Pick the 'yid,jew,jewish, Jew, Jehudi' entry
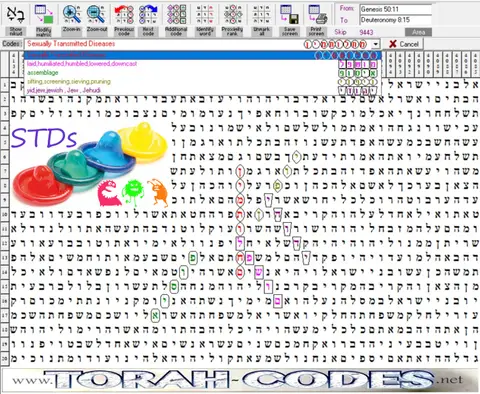This screenshot has width=480, height=394. (203, 90)
